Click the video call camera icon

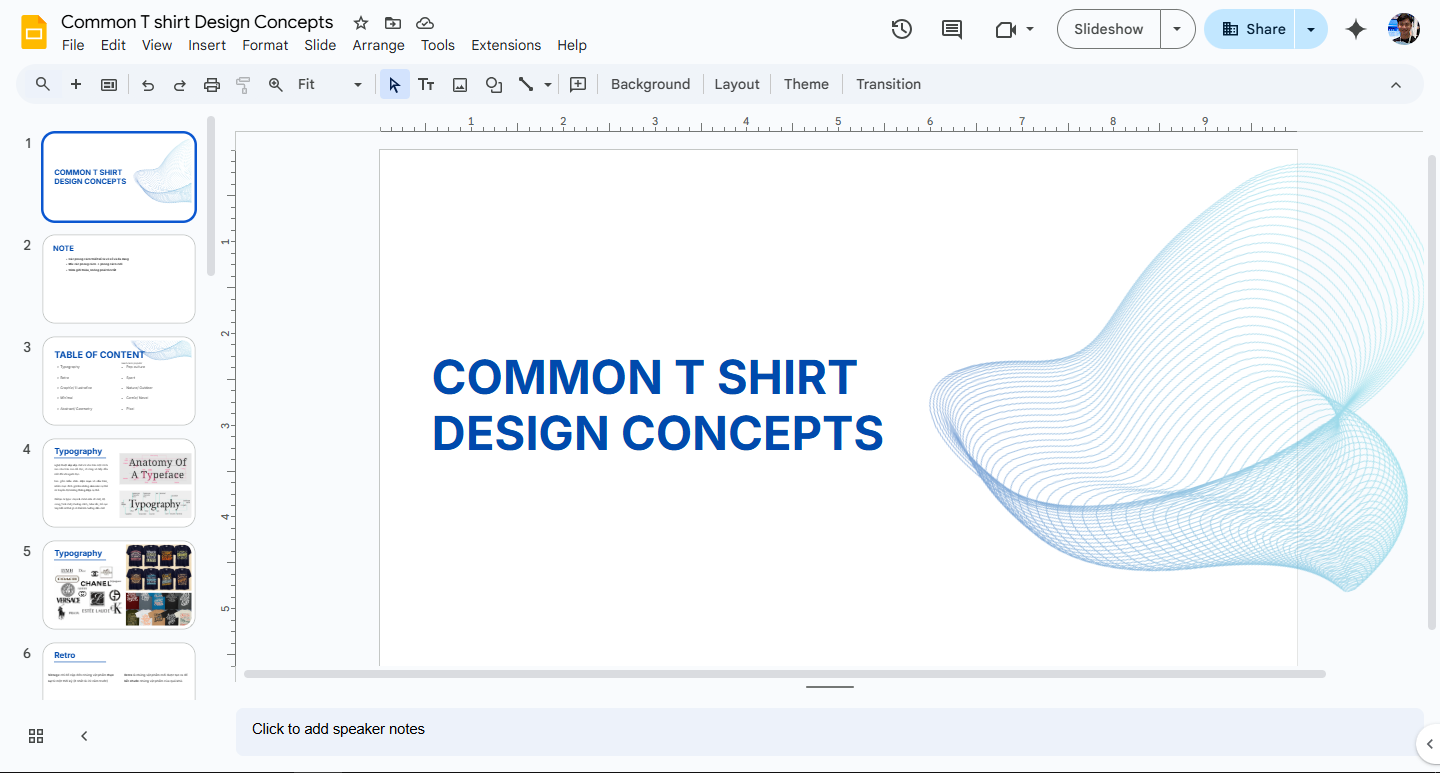click(x=1006, y=30)
